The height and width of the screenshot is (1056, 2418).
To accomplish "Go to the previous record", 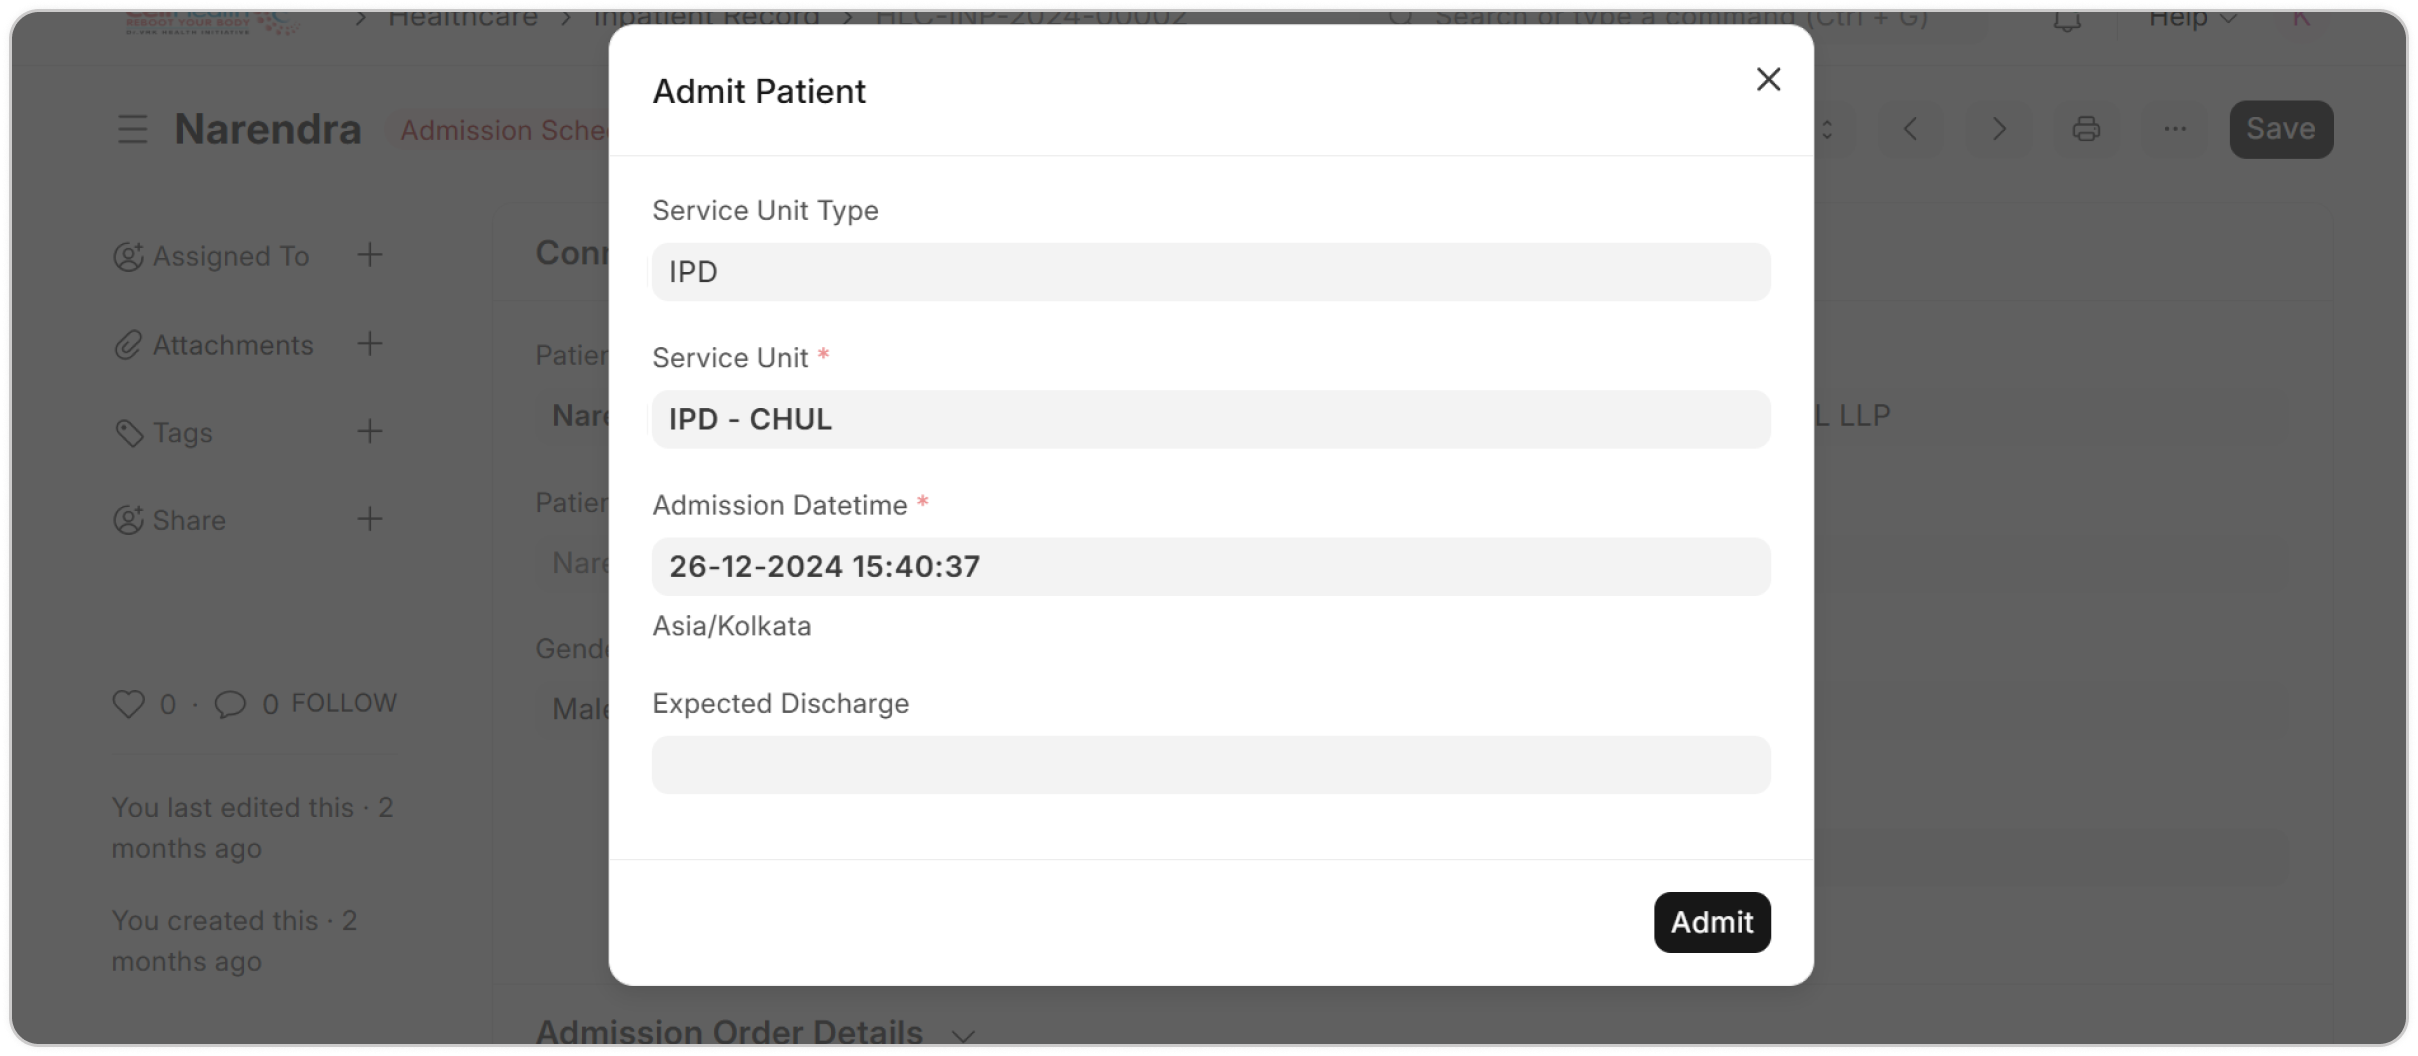I will 1910,129.
